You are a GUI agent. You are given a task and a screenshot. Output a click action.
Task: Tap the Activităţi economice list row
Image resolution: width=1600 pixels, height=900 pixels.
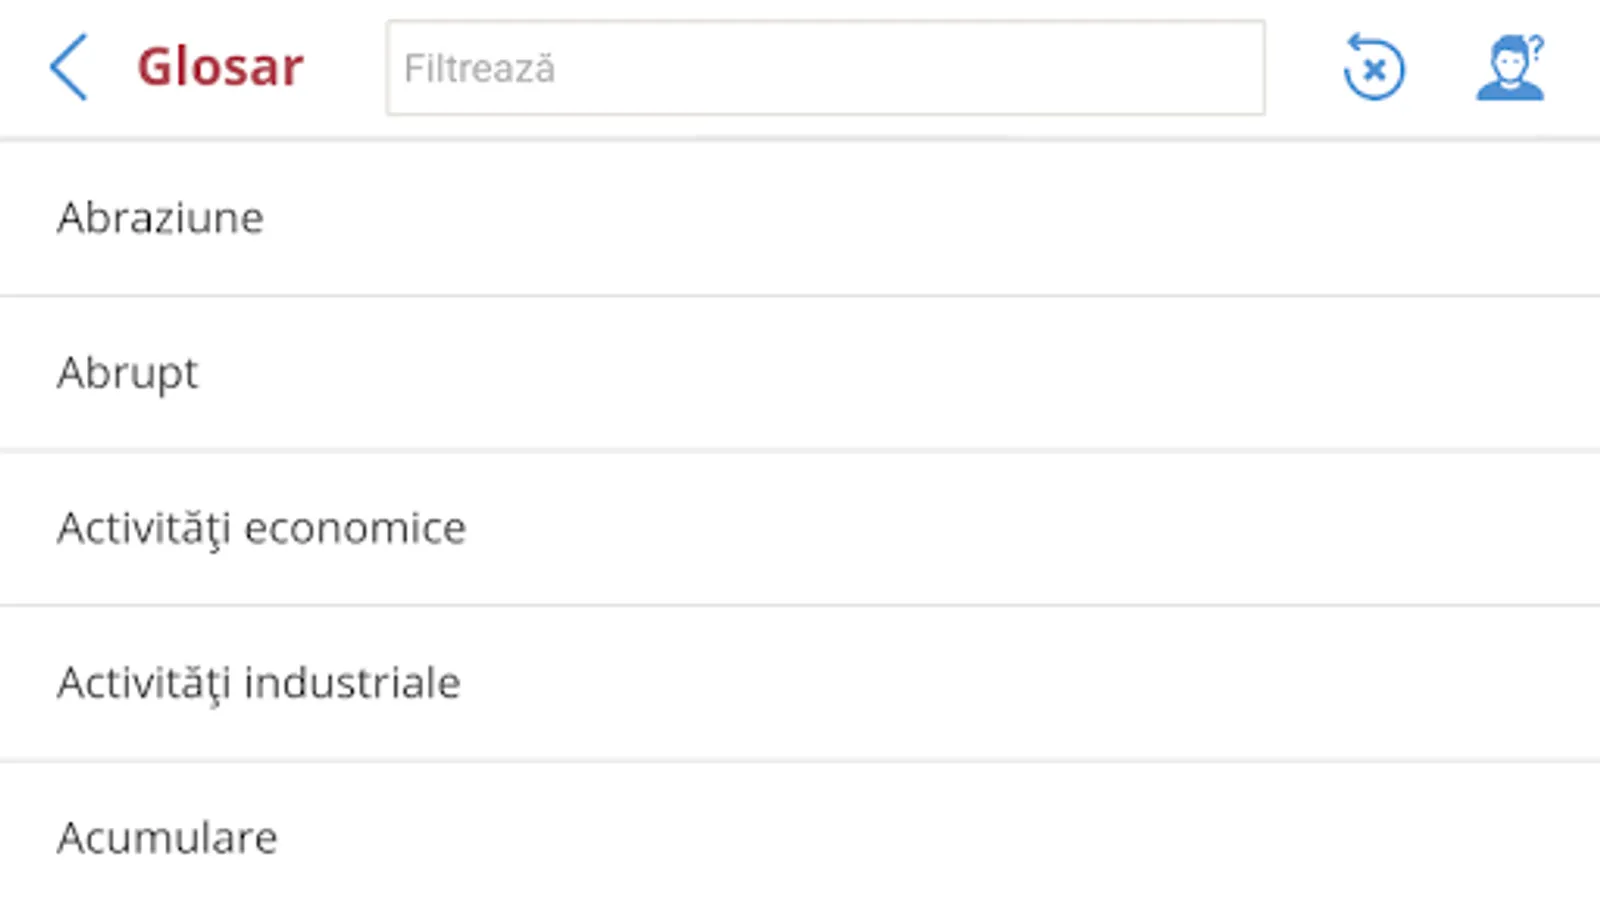click(x=800, y=528)
